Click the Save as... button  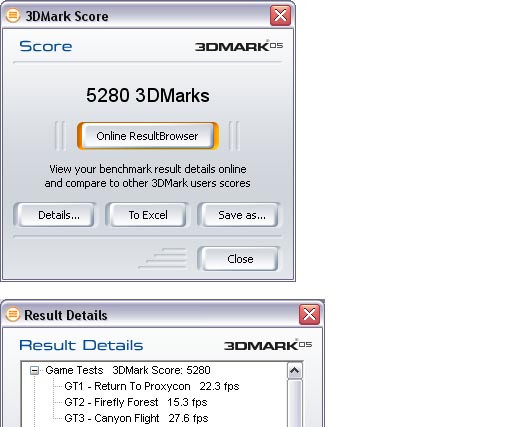tap(239, 215)
